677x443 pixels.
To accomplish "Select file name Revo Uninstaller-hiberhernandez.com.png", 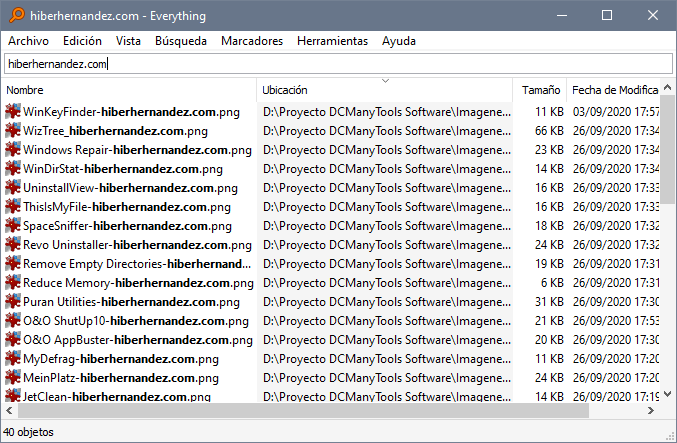I will coord(137,245).
